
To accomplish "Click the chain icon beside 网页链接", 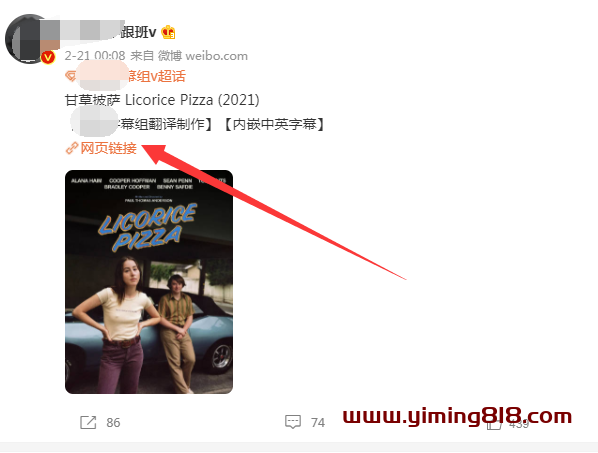I will tap(71, 148).
